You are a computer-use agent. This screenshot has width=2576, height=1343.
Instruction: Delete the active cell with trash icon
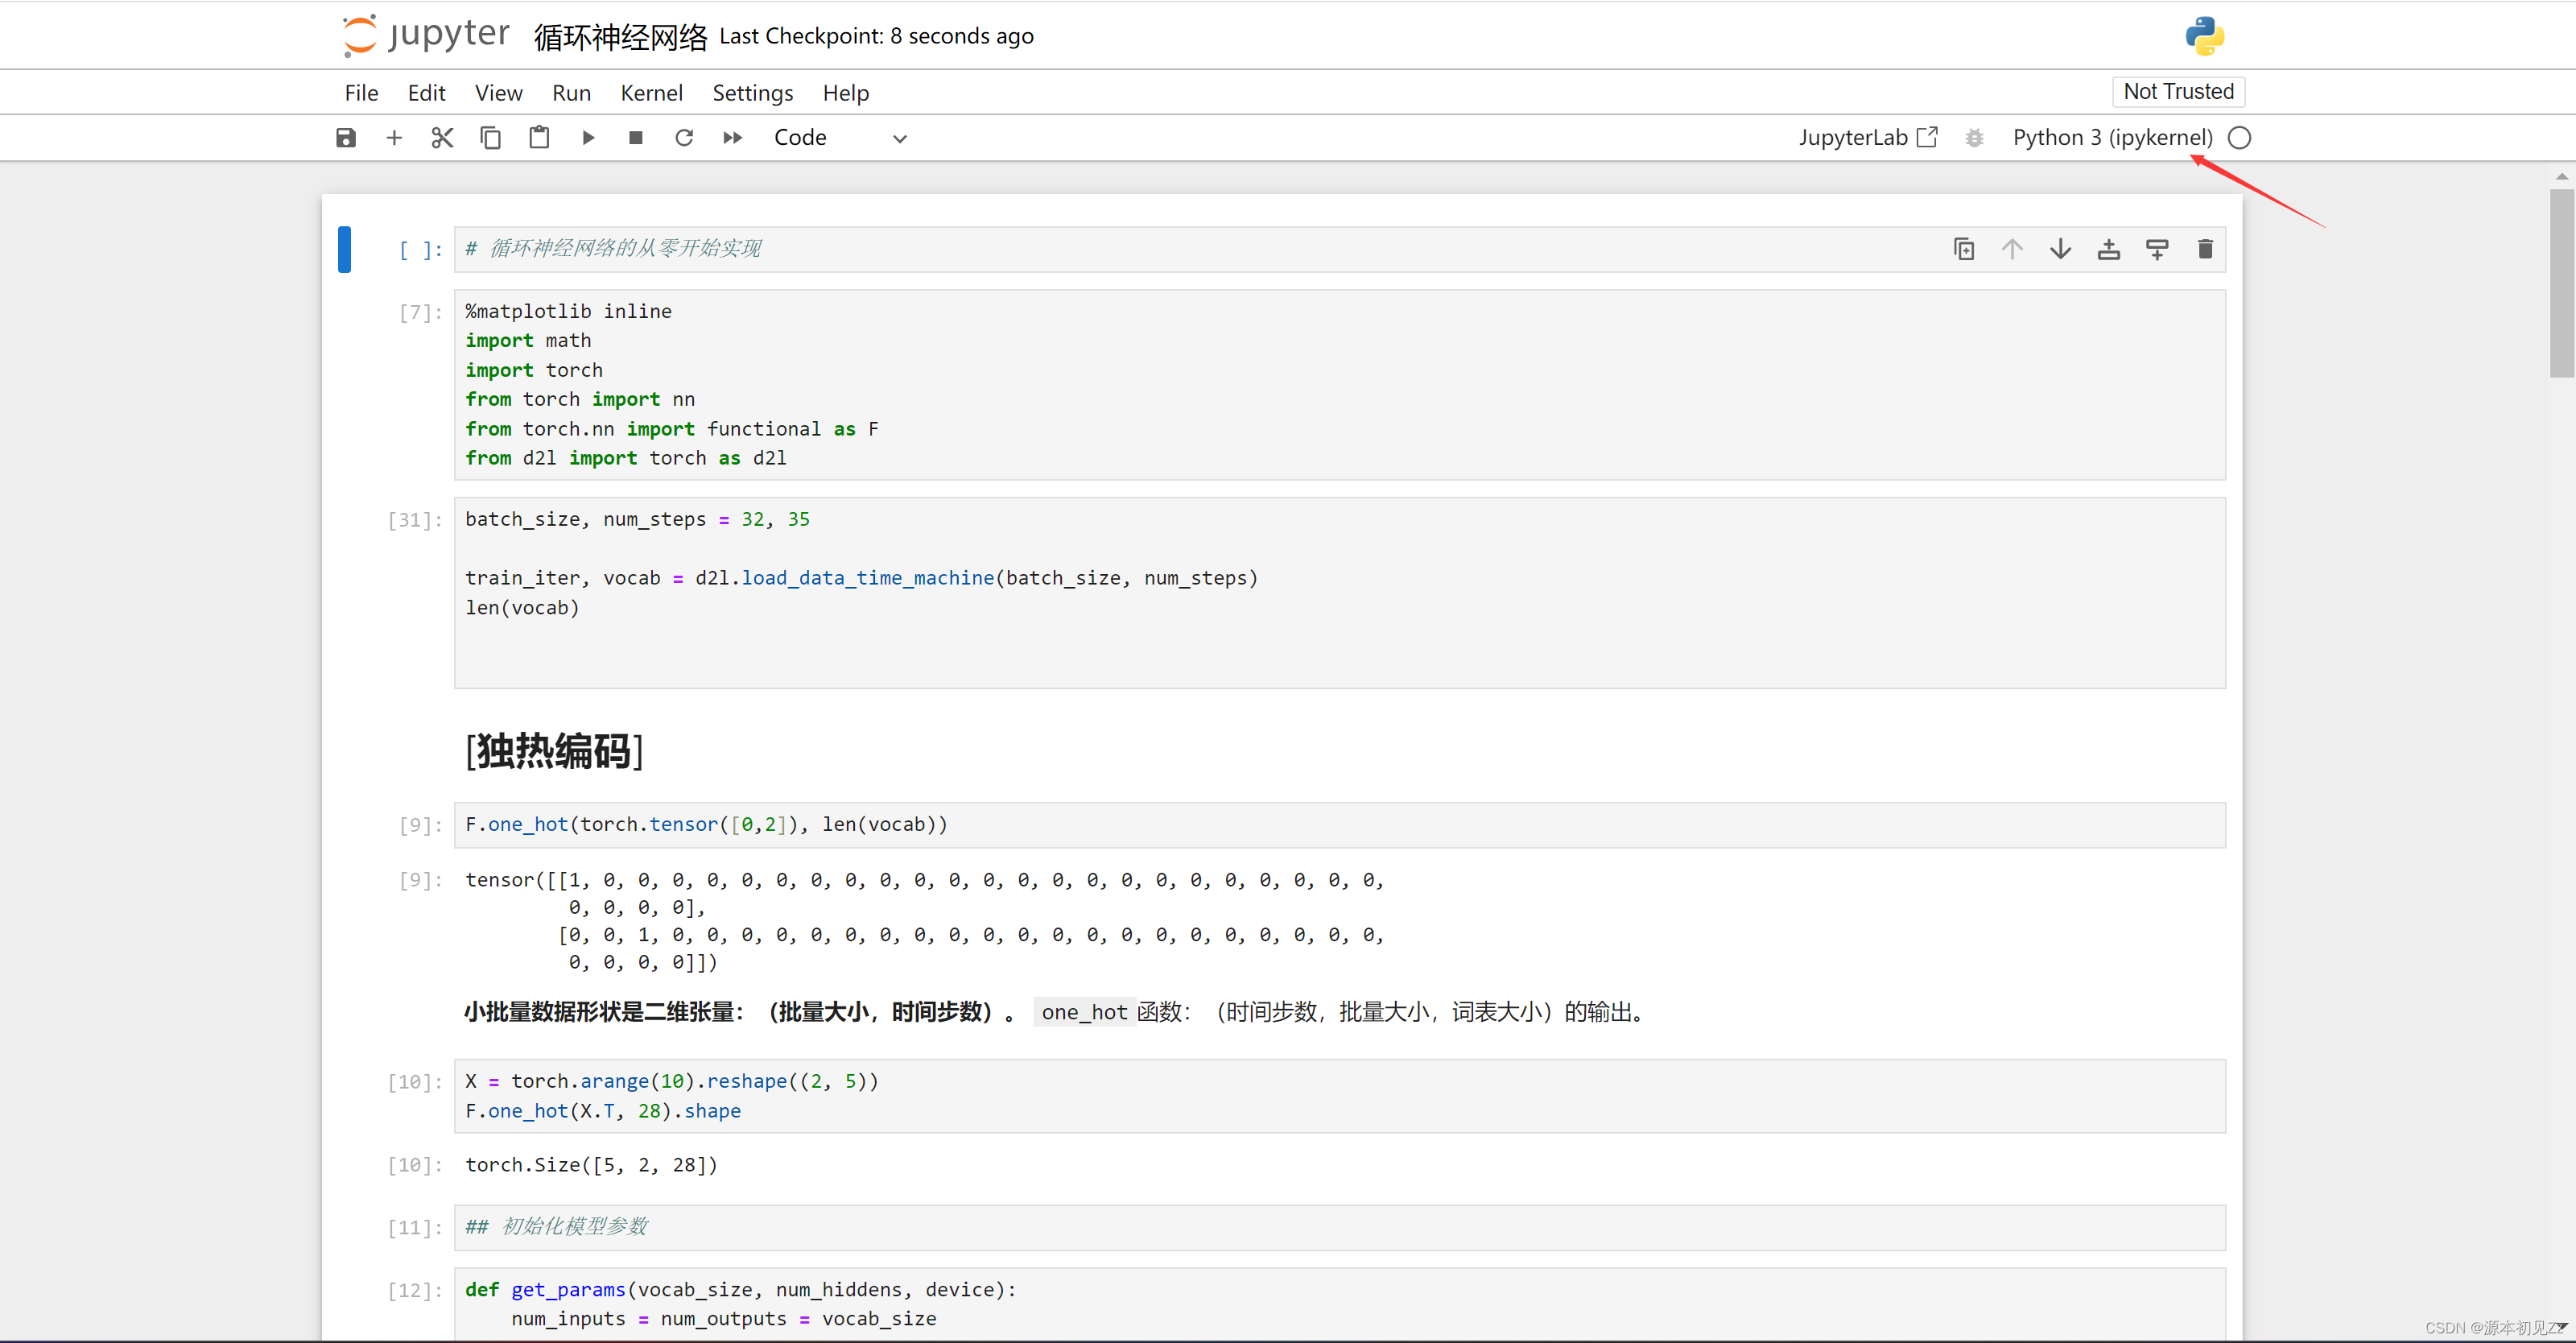click(x=2205, y=249)
